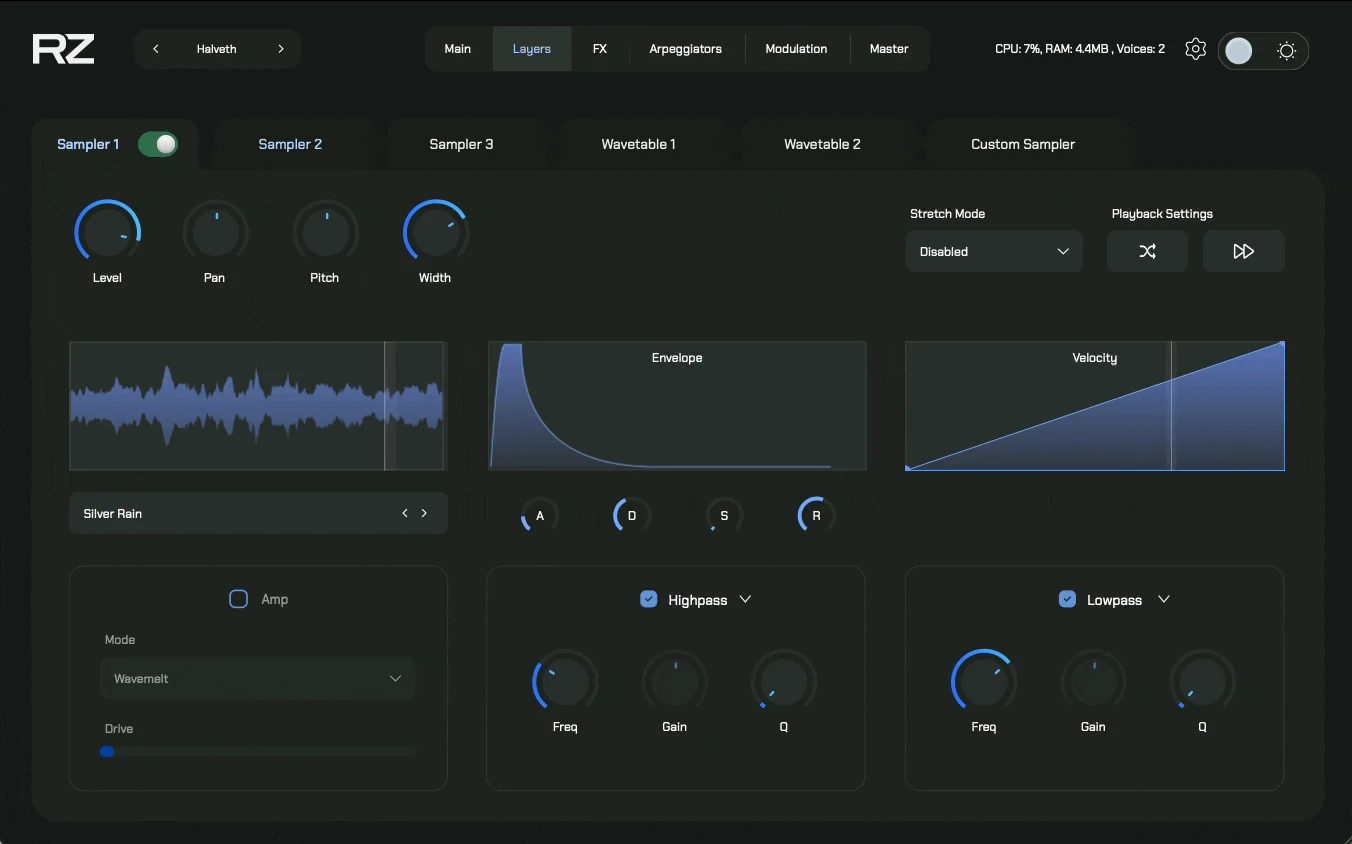Image resolution: width=1352 pixels, height=844 pixels.
Task: Load next sample after Silver Rain
Action: click(424, 513)
